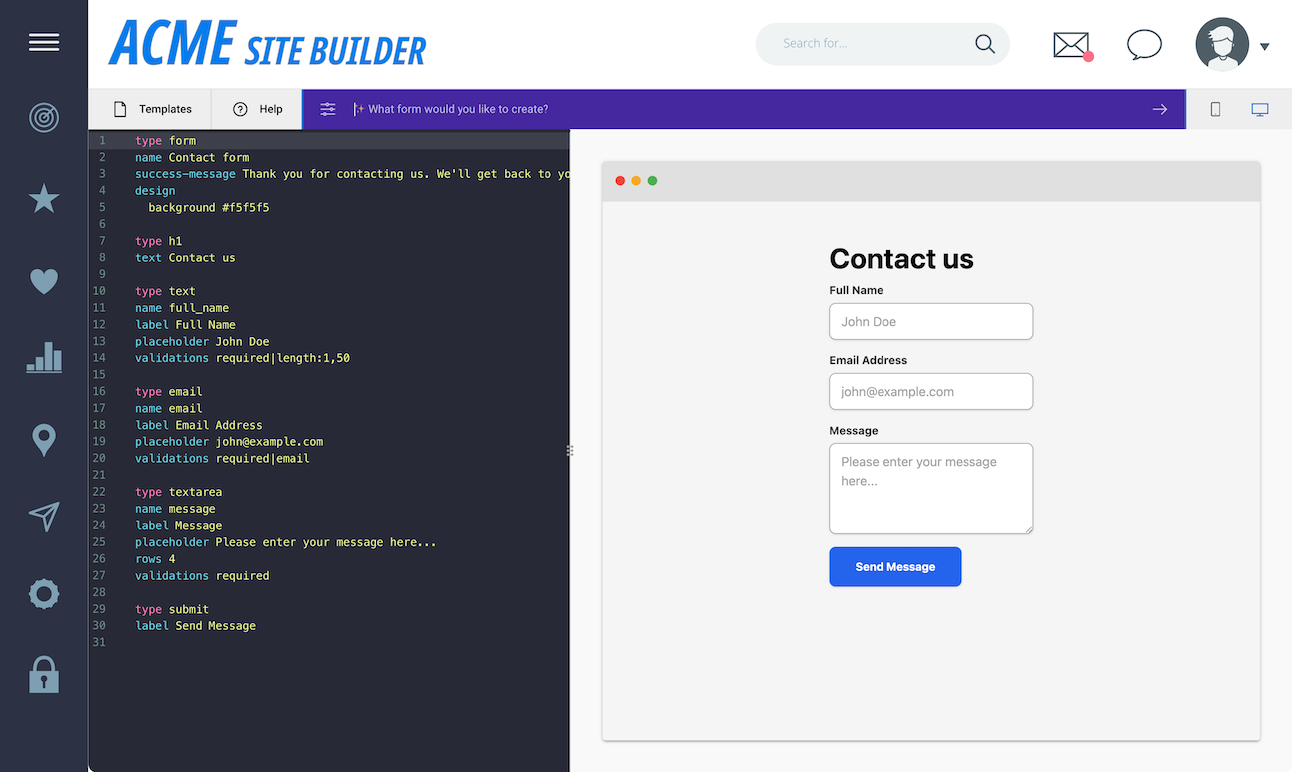Screen dimensions: 1292x772
Task: Click the red dot in preview window
Action: tap(620, 181)
